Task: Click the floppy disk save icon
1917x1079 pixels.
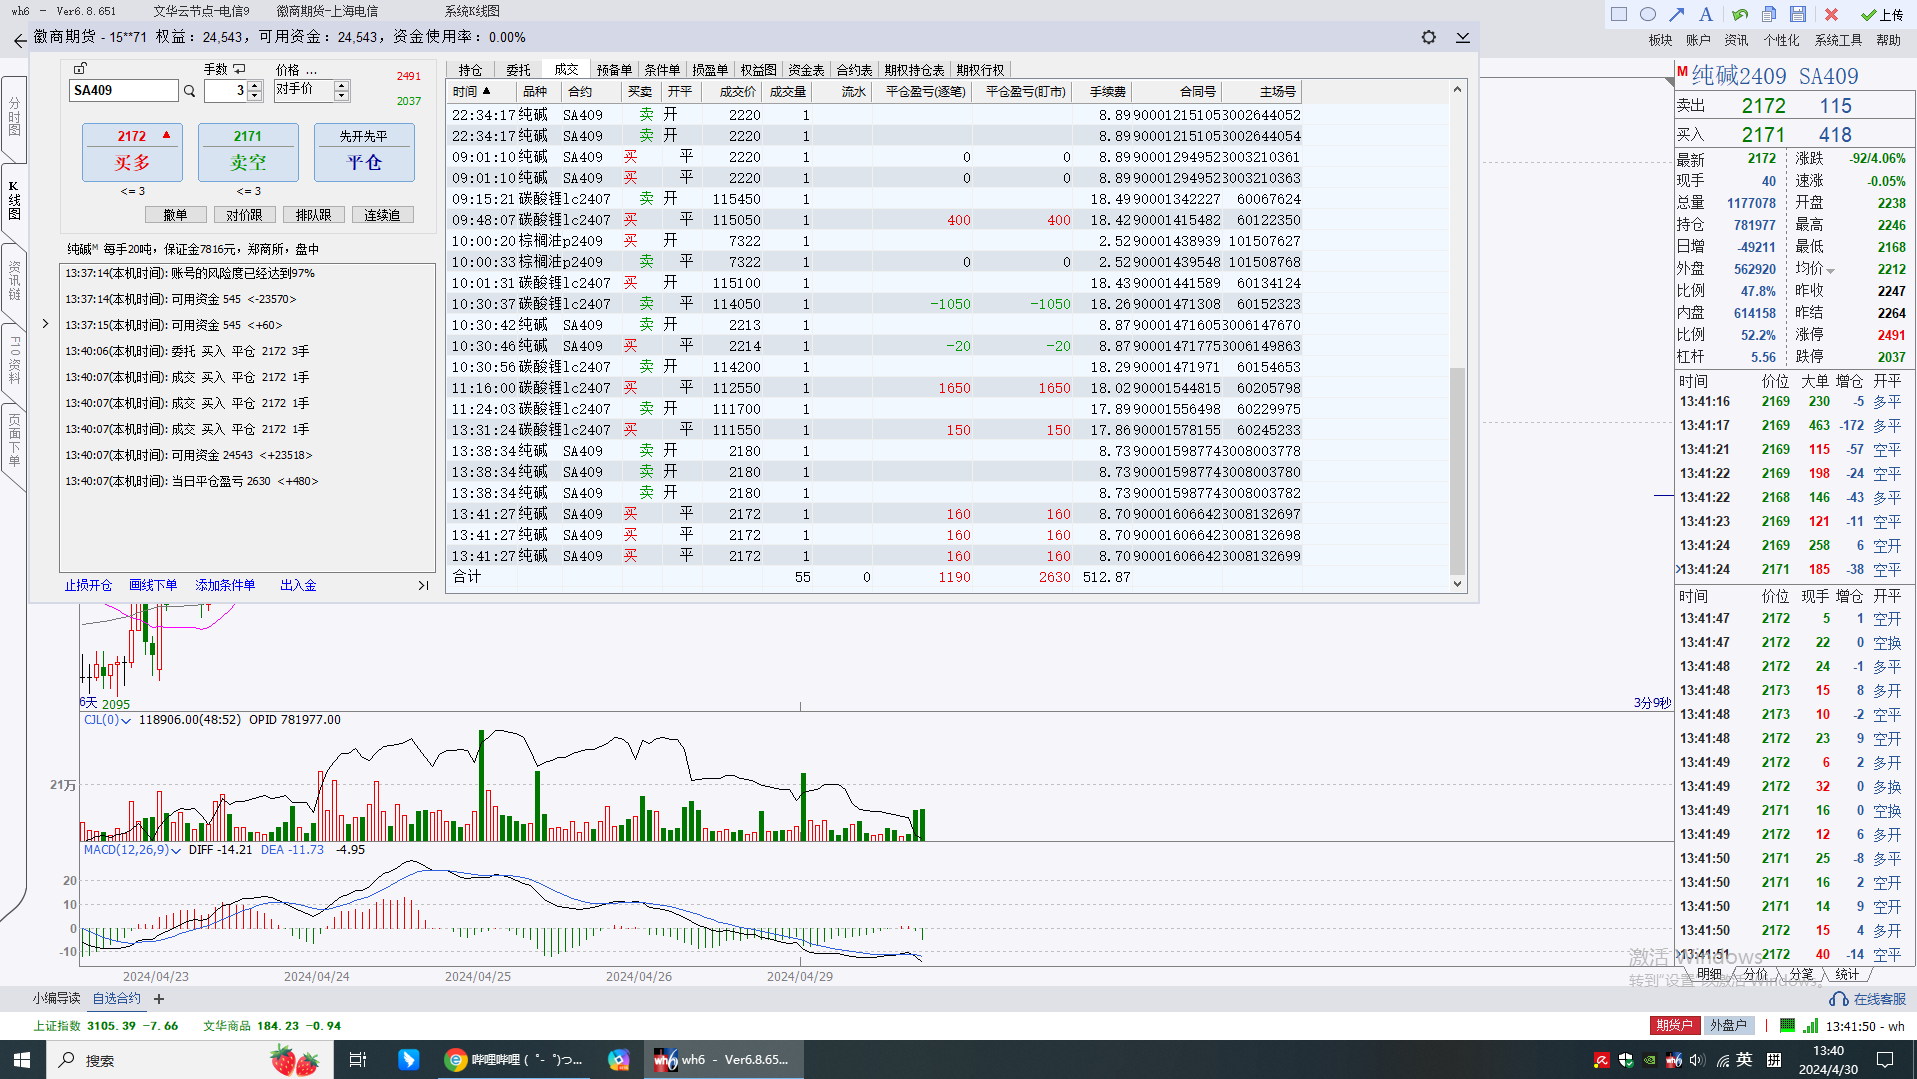Action: tap(1798, 14)
